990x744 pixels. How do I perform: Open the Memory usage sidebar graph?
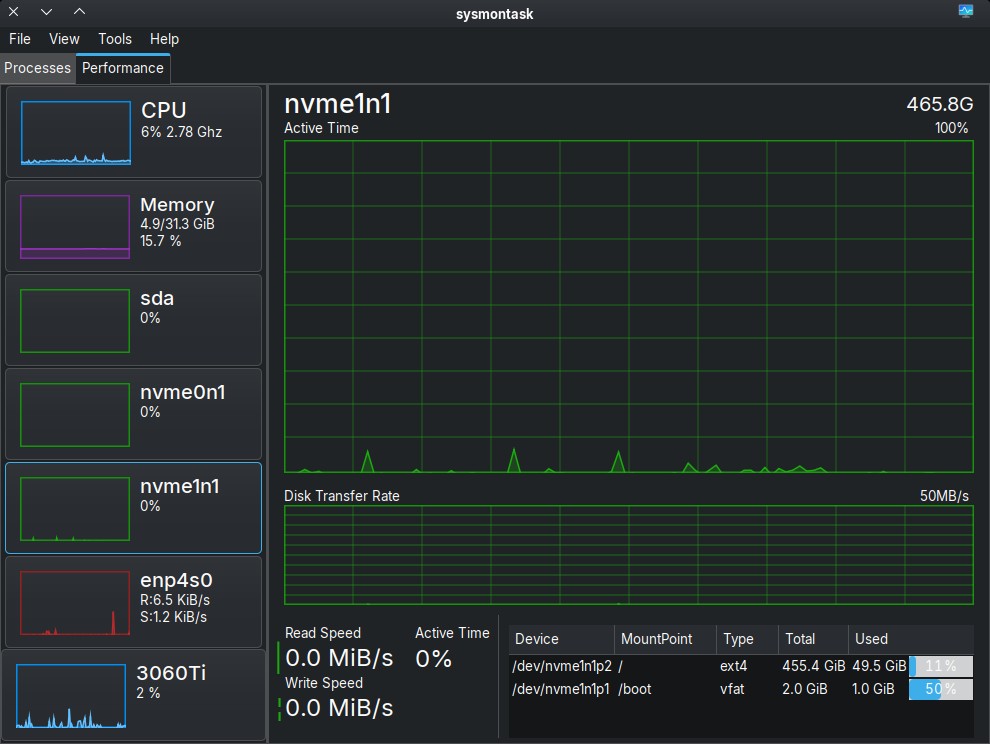(76, 226)
